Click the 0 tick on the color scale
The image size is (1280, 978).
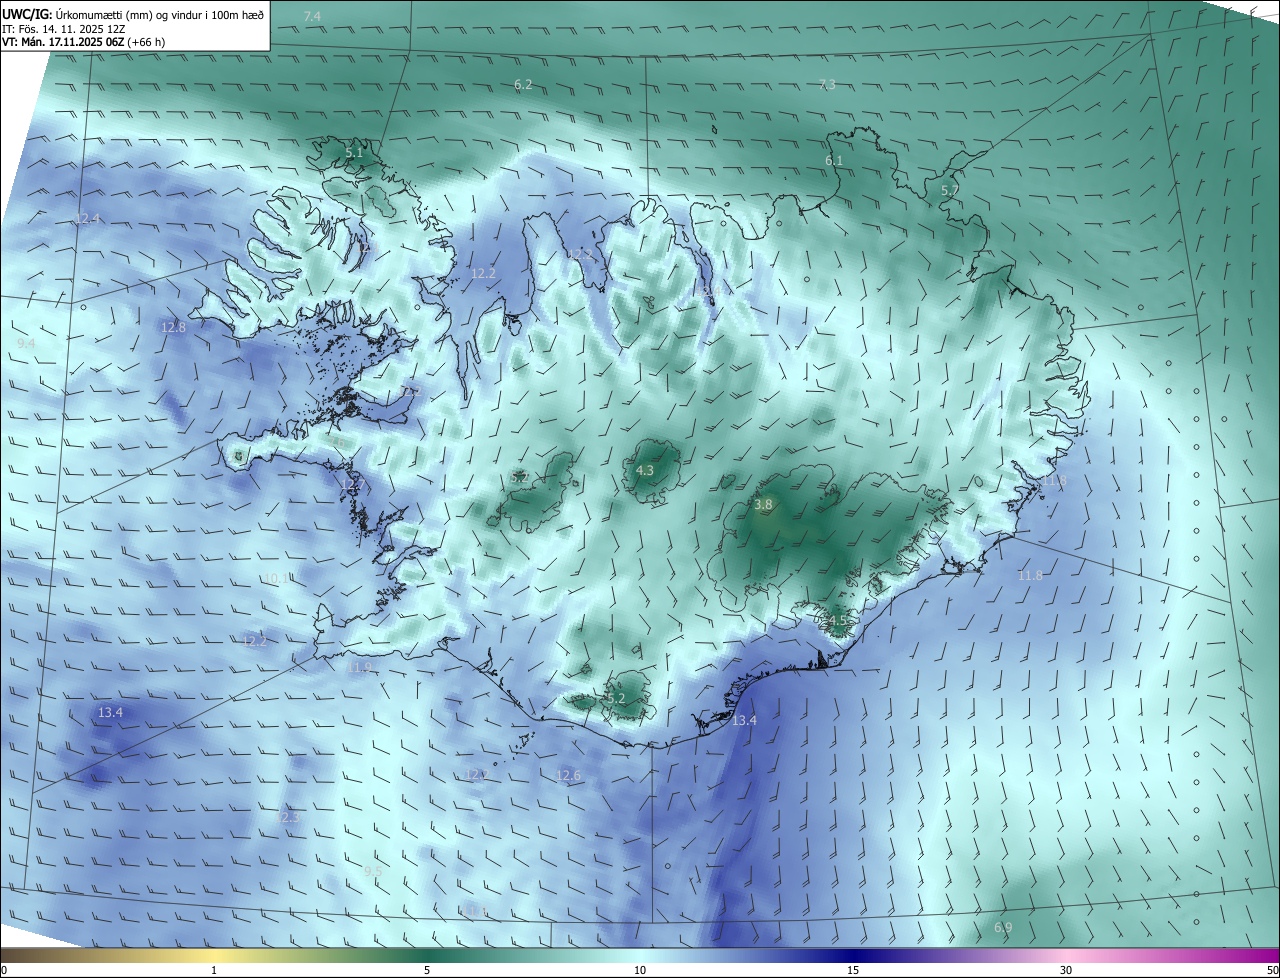click(x=4, y=970)
